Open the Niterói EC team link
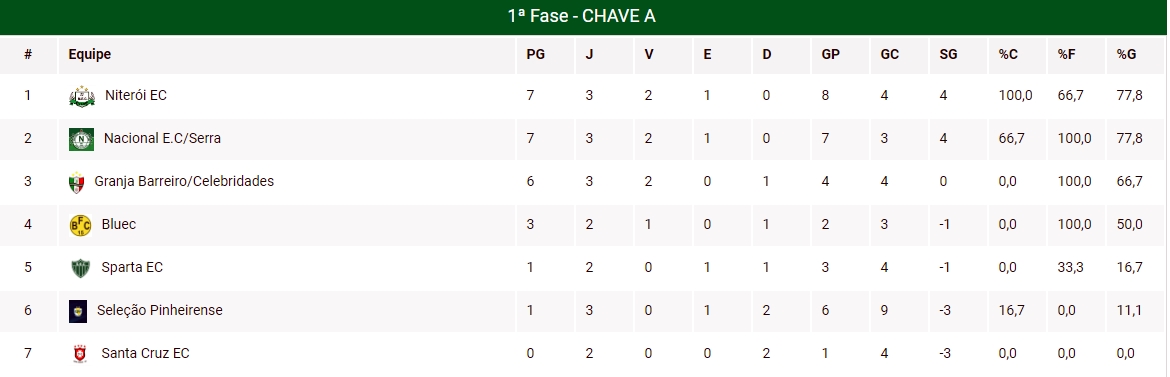 (x=136, y=96)
